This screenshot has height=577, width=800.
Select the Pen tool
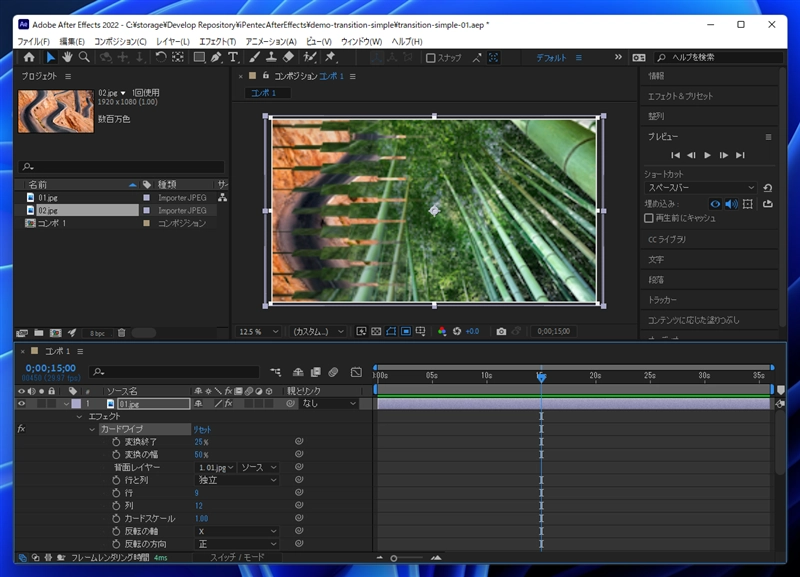pyautogui.click(x=216, y=57)
